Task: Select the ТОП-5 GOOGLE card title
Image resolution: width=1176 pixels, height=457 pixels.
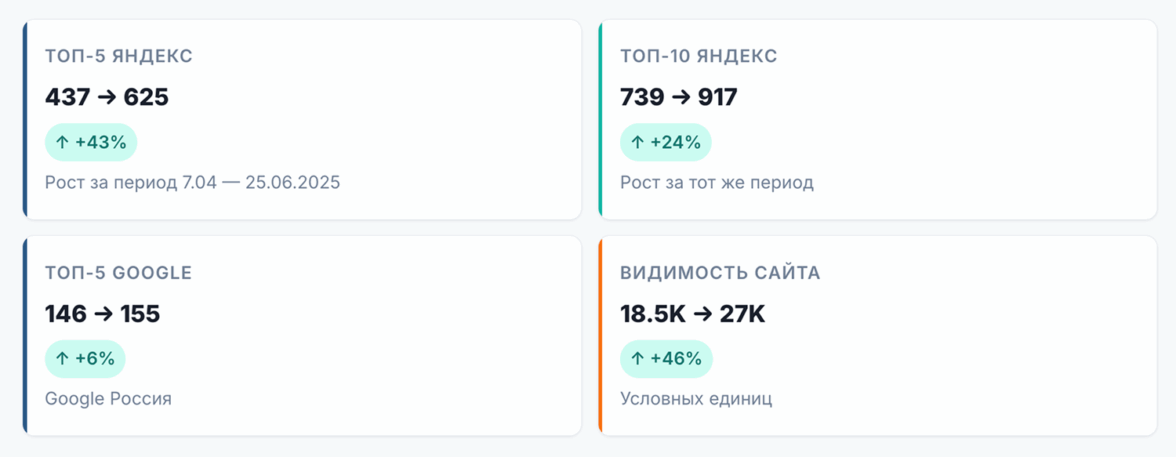Action: tap(118, 273)
